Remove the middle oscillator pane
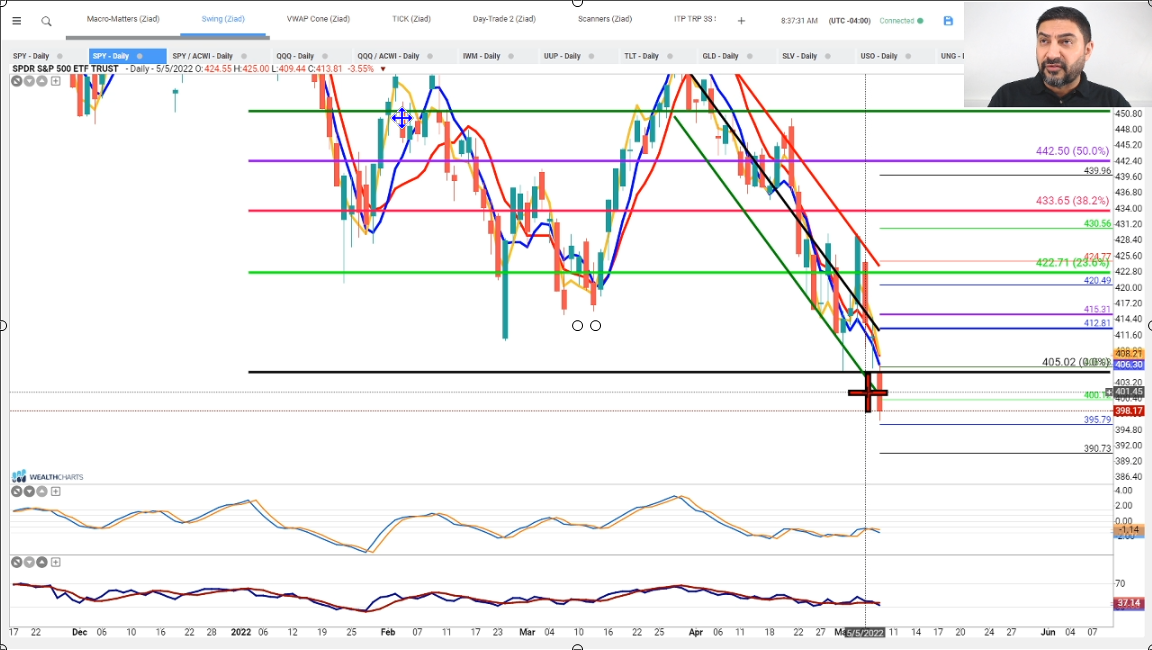1152x650 pixels. [16, 491]
